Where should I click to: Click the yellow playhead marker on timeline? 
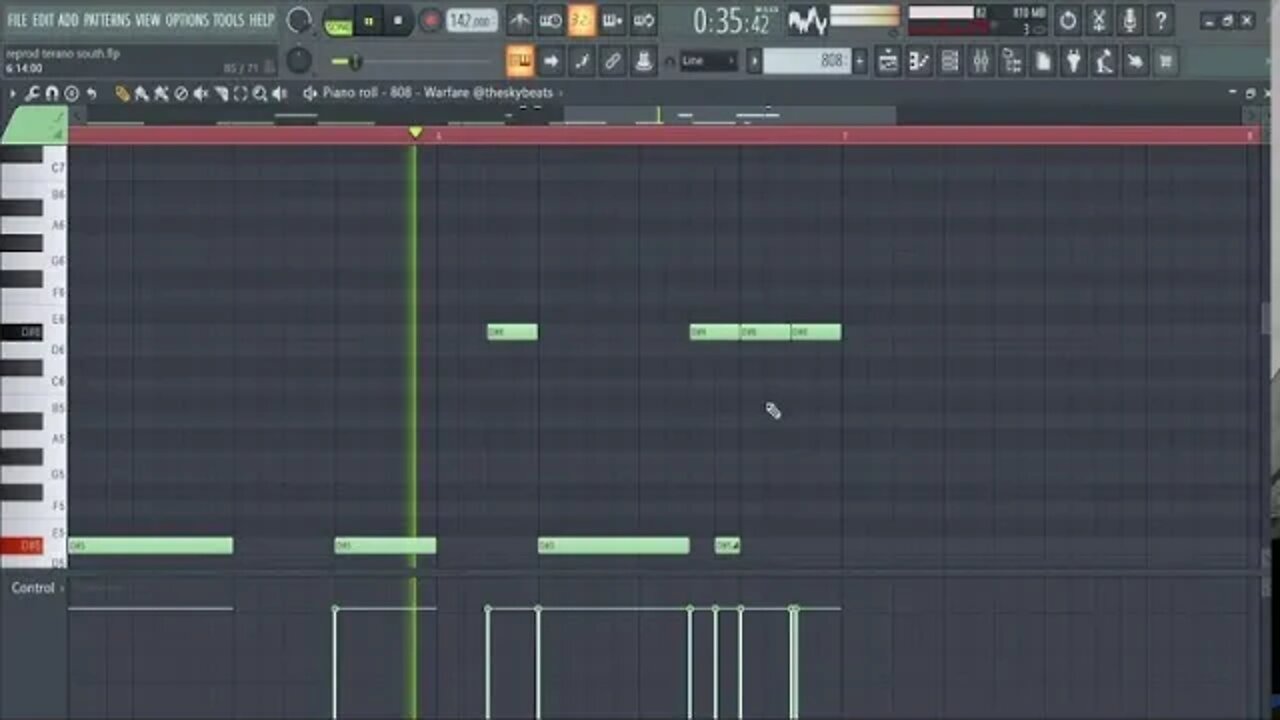[x=415, y=132]
